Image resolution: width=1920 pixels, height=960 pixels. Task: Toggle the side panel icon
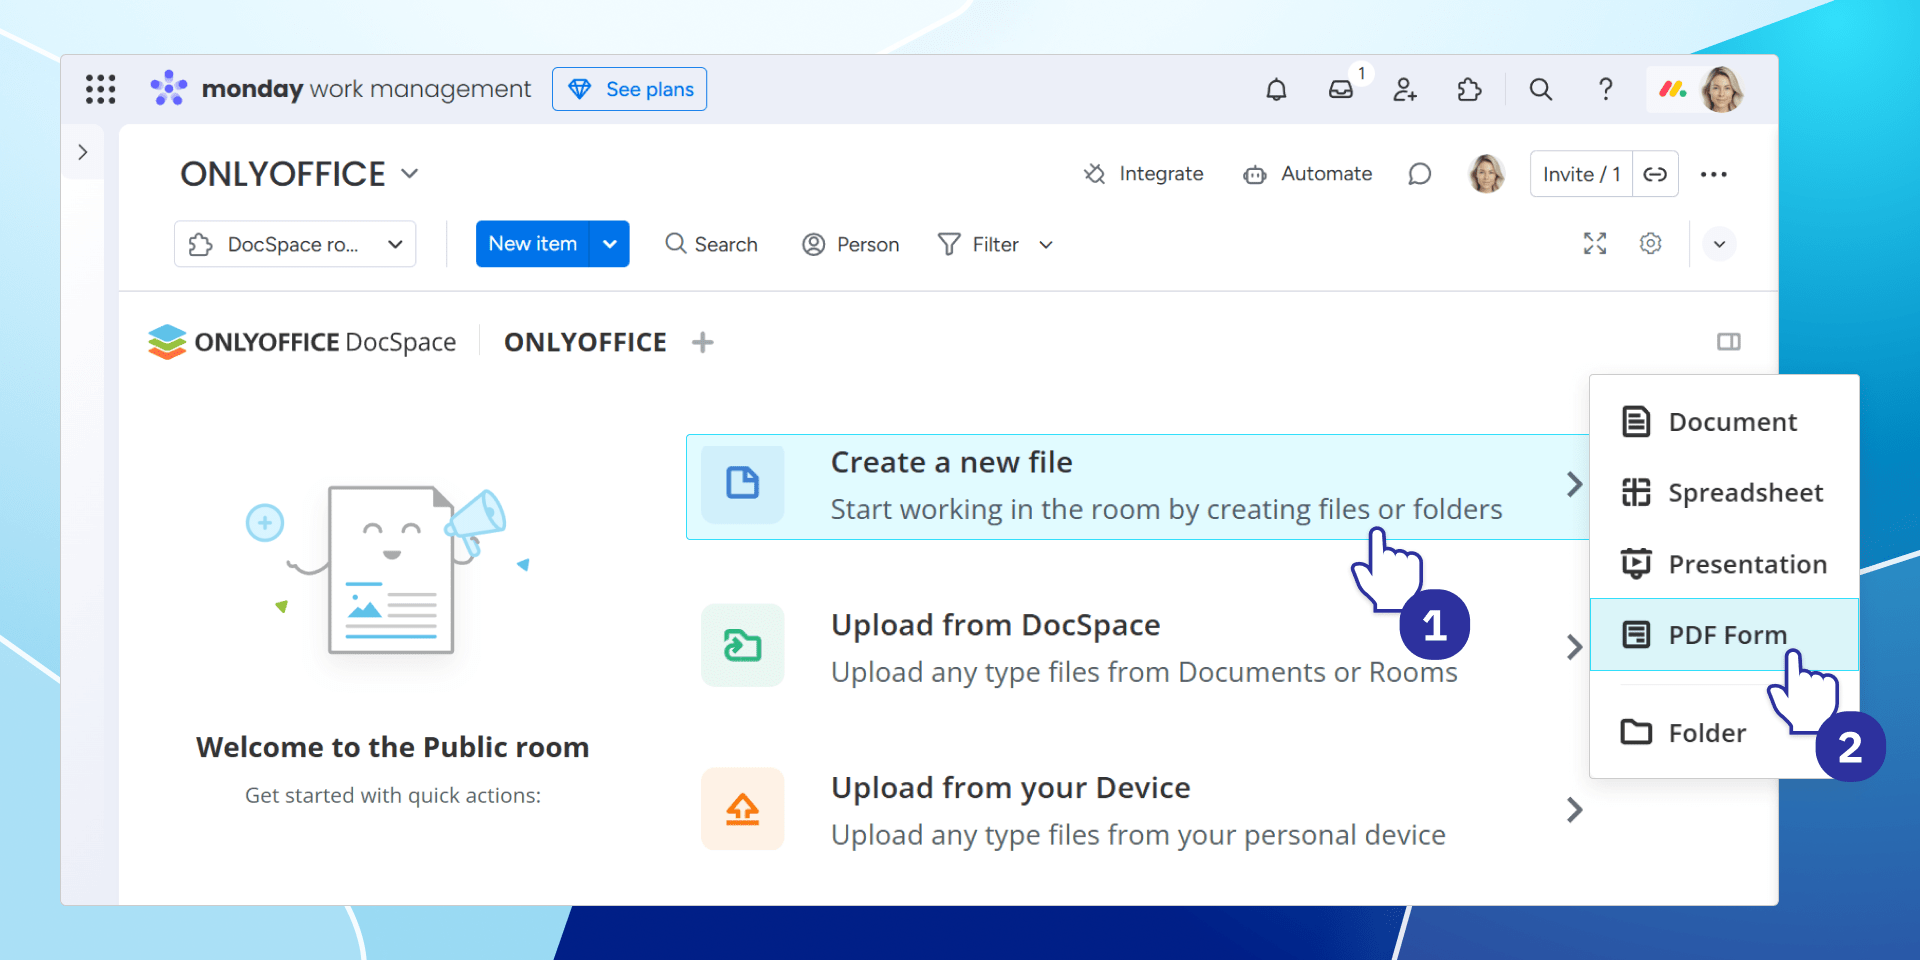pyautogui.click(x=1729, y=342)
